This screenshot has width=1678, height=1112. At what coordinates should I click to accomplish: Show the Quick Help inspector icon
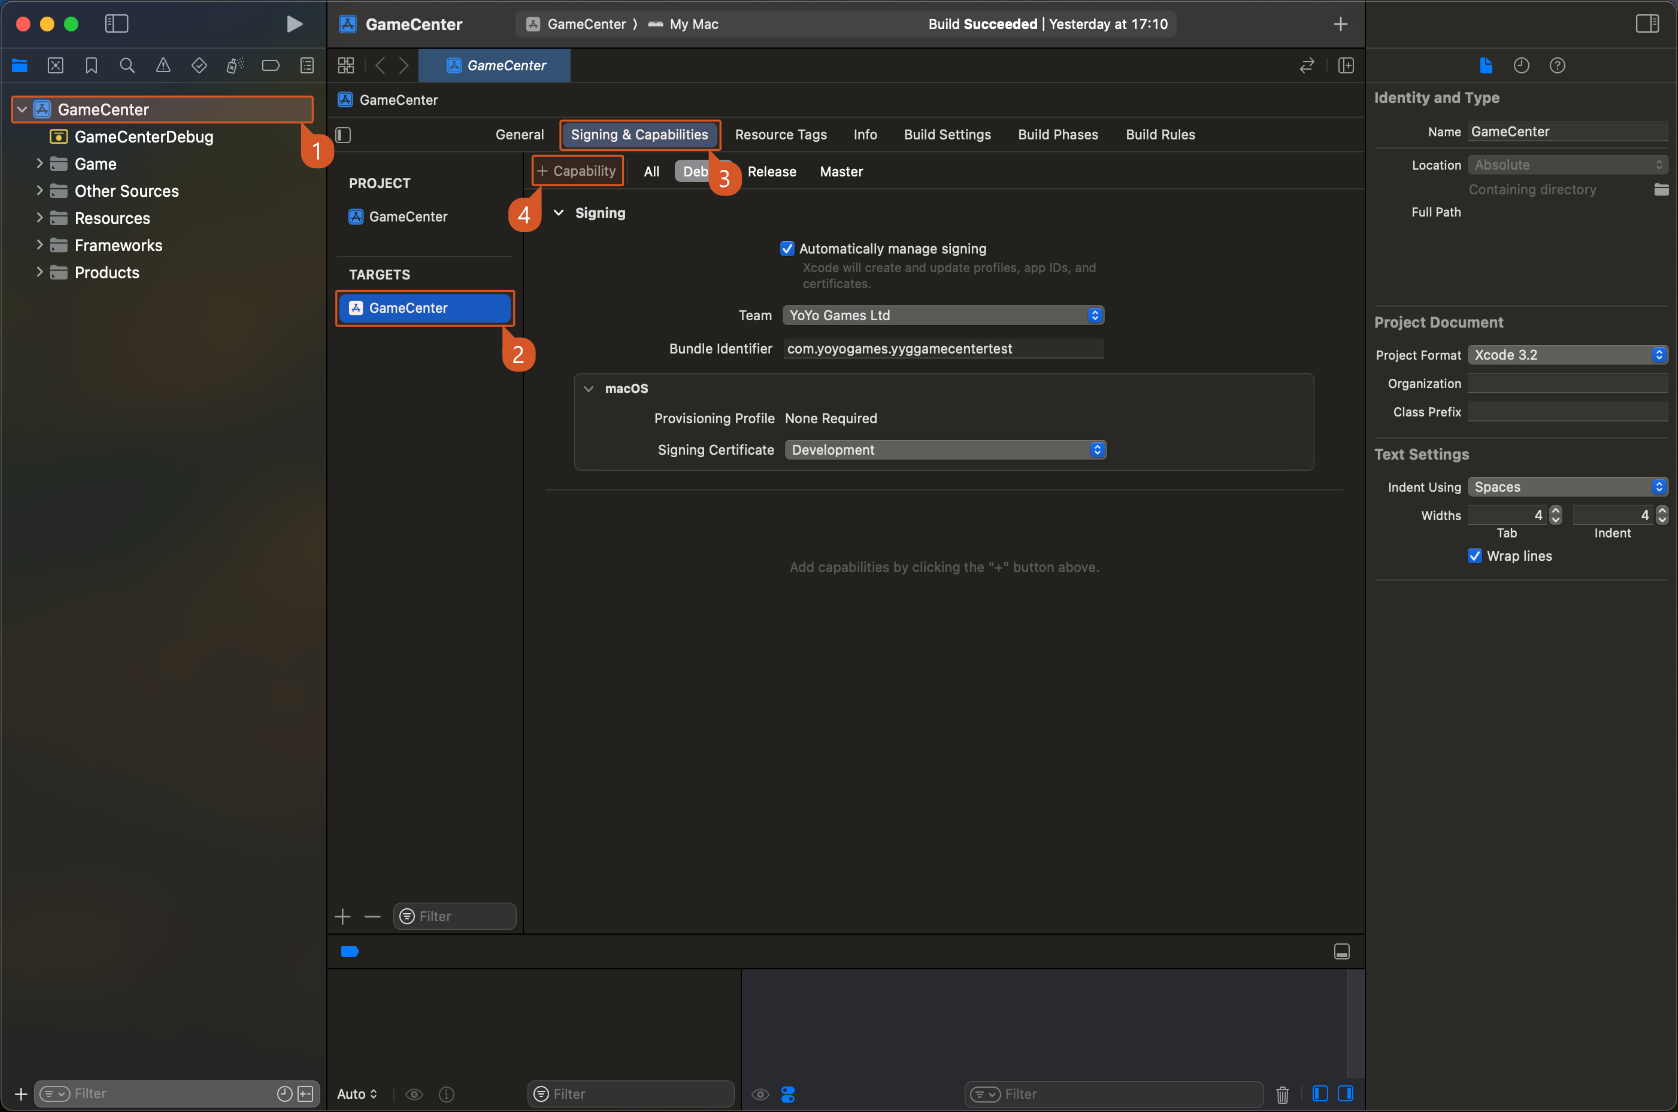click(1558, 66)
